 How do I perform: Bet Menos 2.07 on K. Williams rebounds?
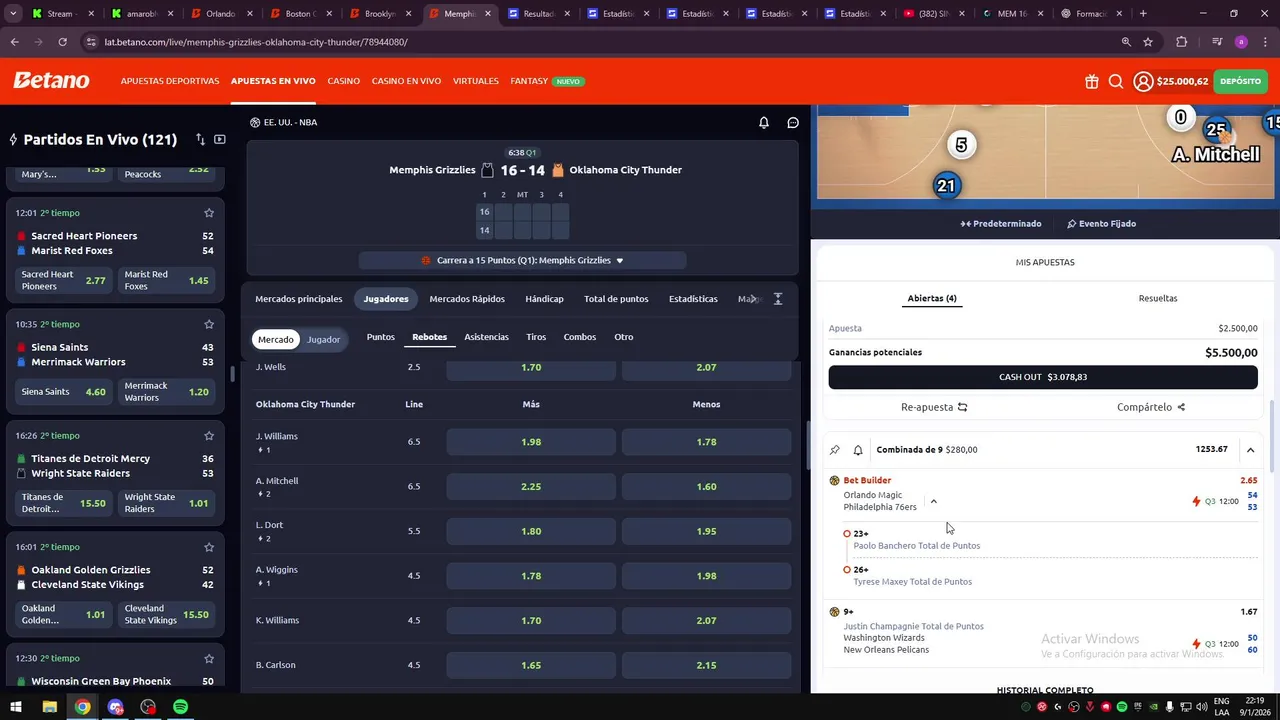(x=706, y=620)
